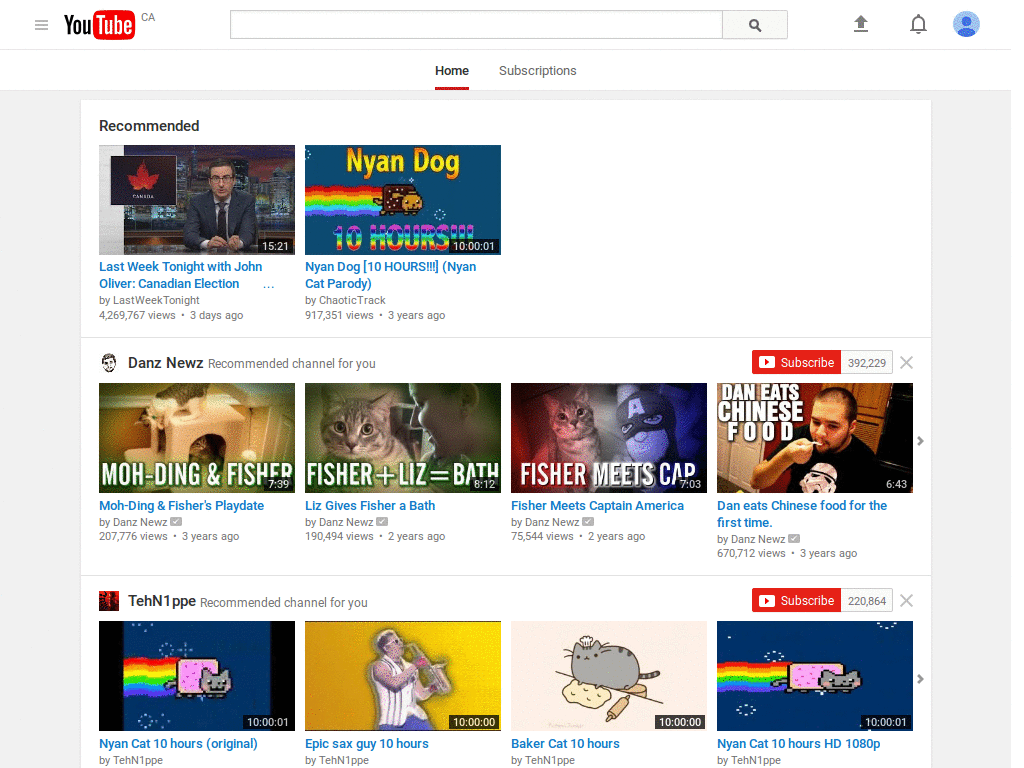1024x768 pixels.
Task: Open the TehN1ppe channel avatar
Action: pos(109,600)
